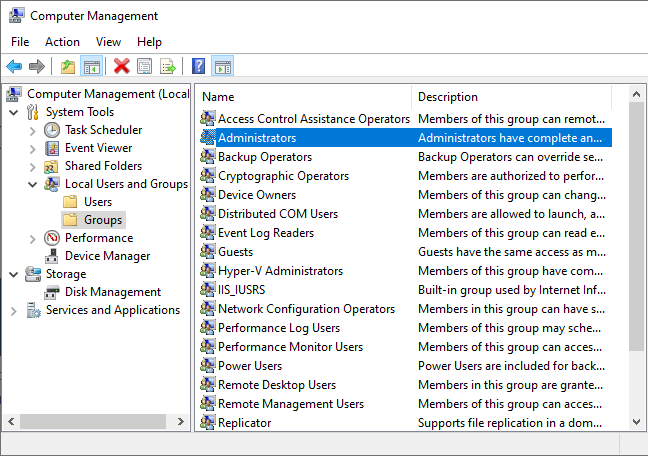Collapse the System Tools tree node
Viewport: 648px width, 456px height.
(x=14, y=112)
